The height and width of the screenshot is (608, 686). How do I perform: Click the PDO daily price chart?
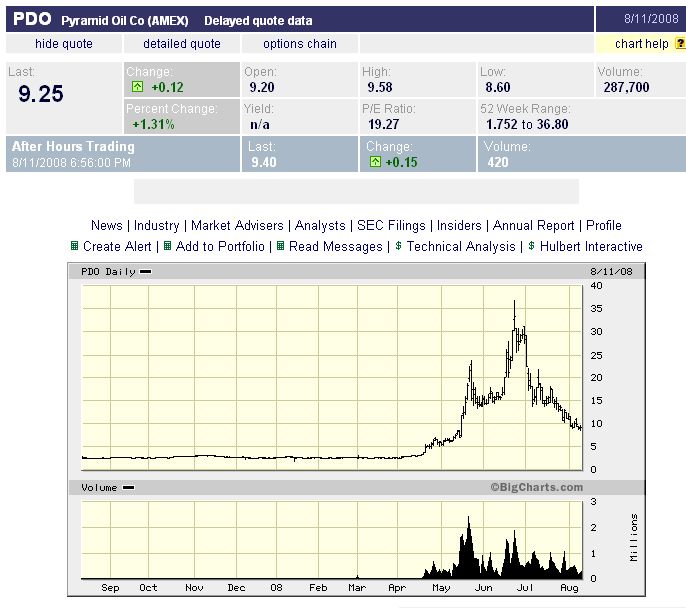pyautogui.click(x=332, y=378)
